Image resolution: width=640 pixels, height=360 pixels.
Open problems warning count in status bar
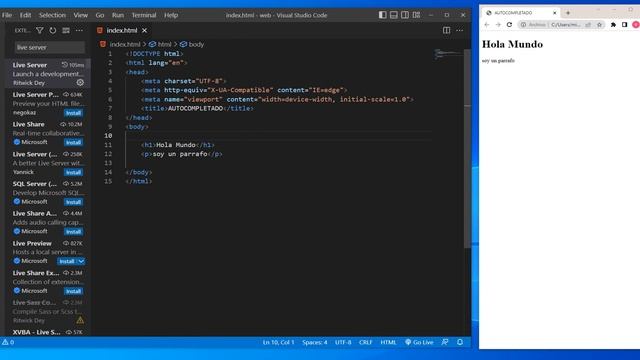[x=8, y=342]
